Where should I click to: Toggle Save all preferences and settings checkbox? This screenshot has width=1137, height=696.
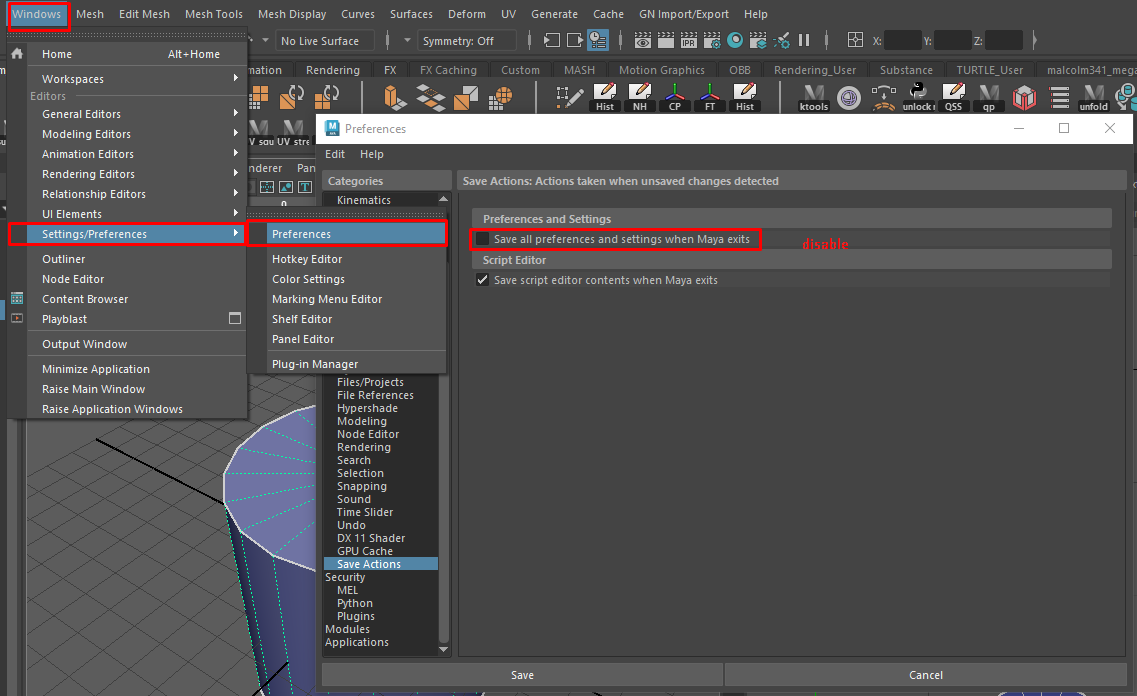click(x=483, y=239)
